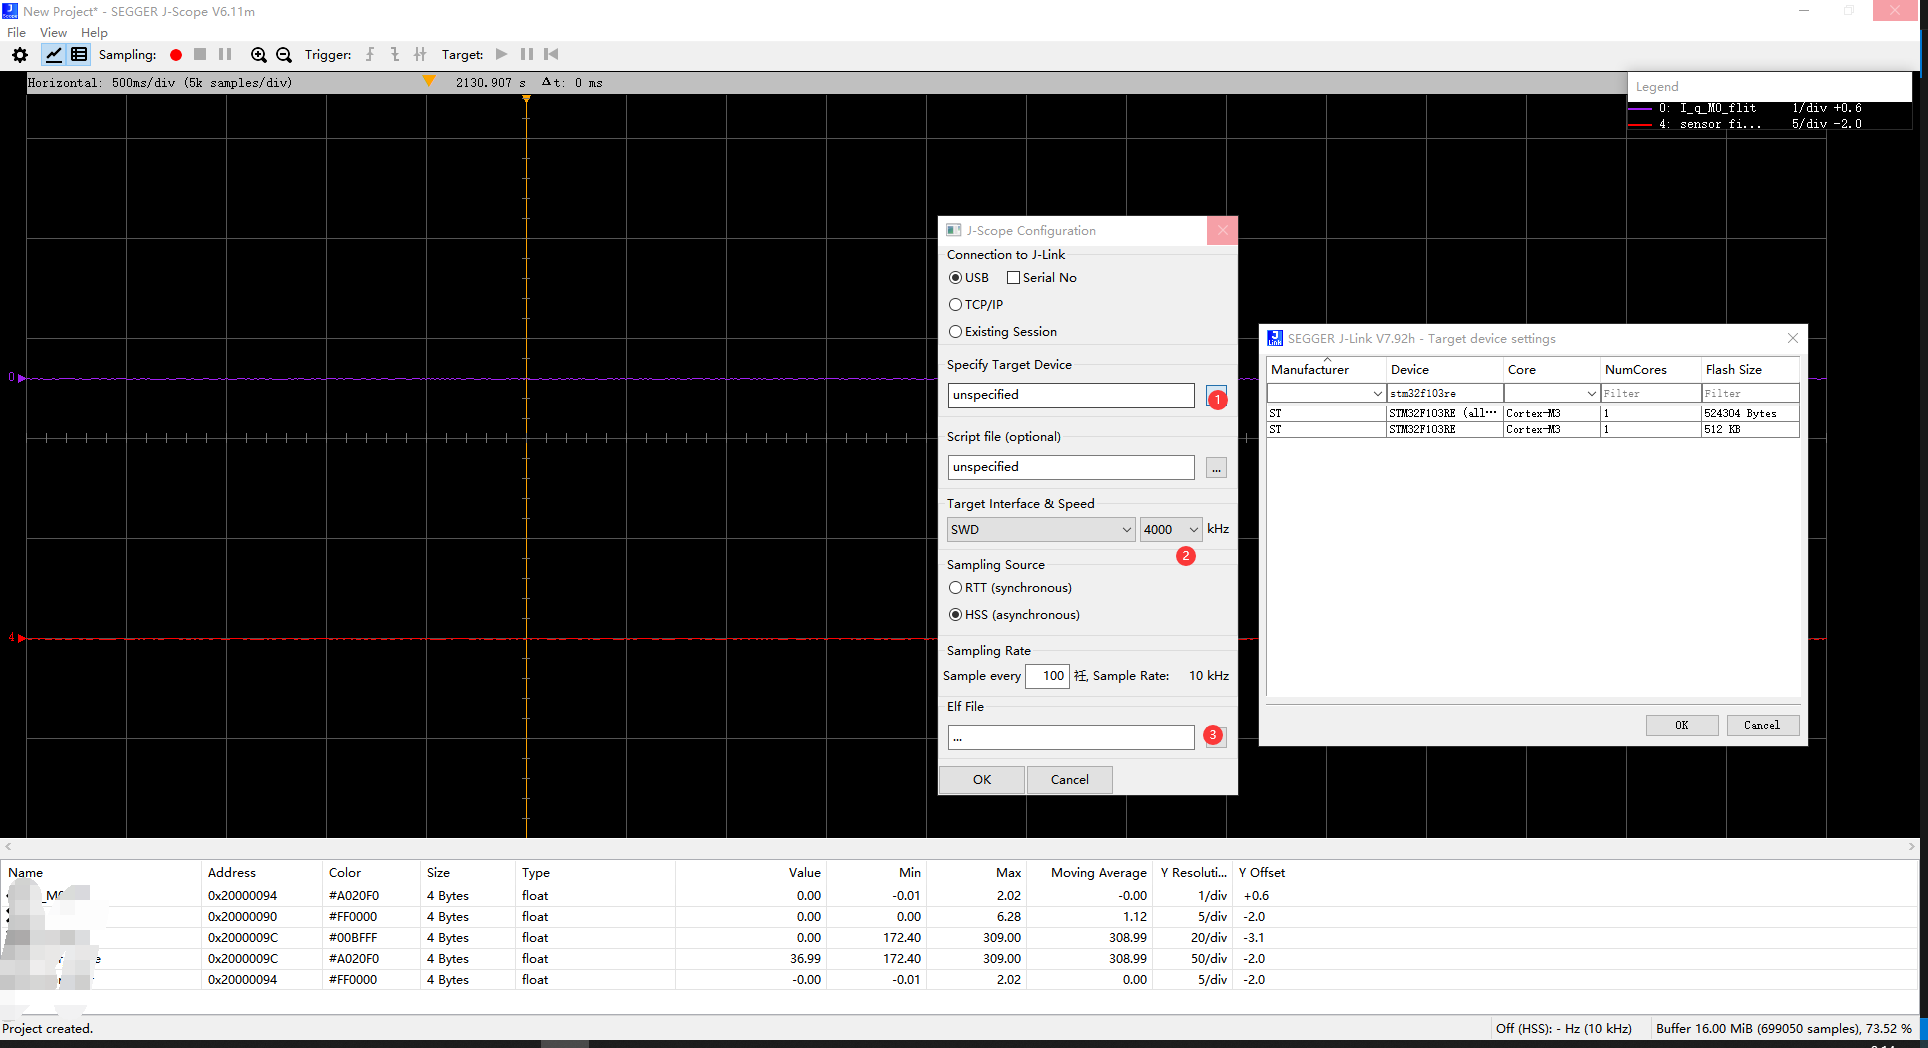Sort by Device column header
The width and height of the screenshot is (1928, 1048).
point(1445,370)
